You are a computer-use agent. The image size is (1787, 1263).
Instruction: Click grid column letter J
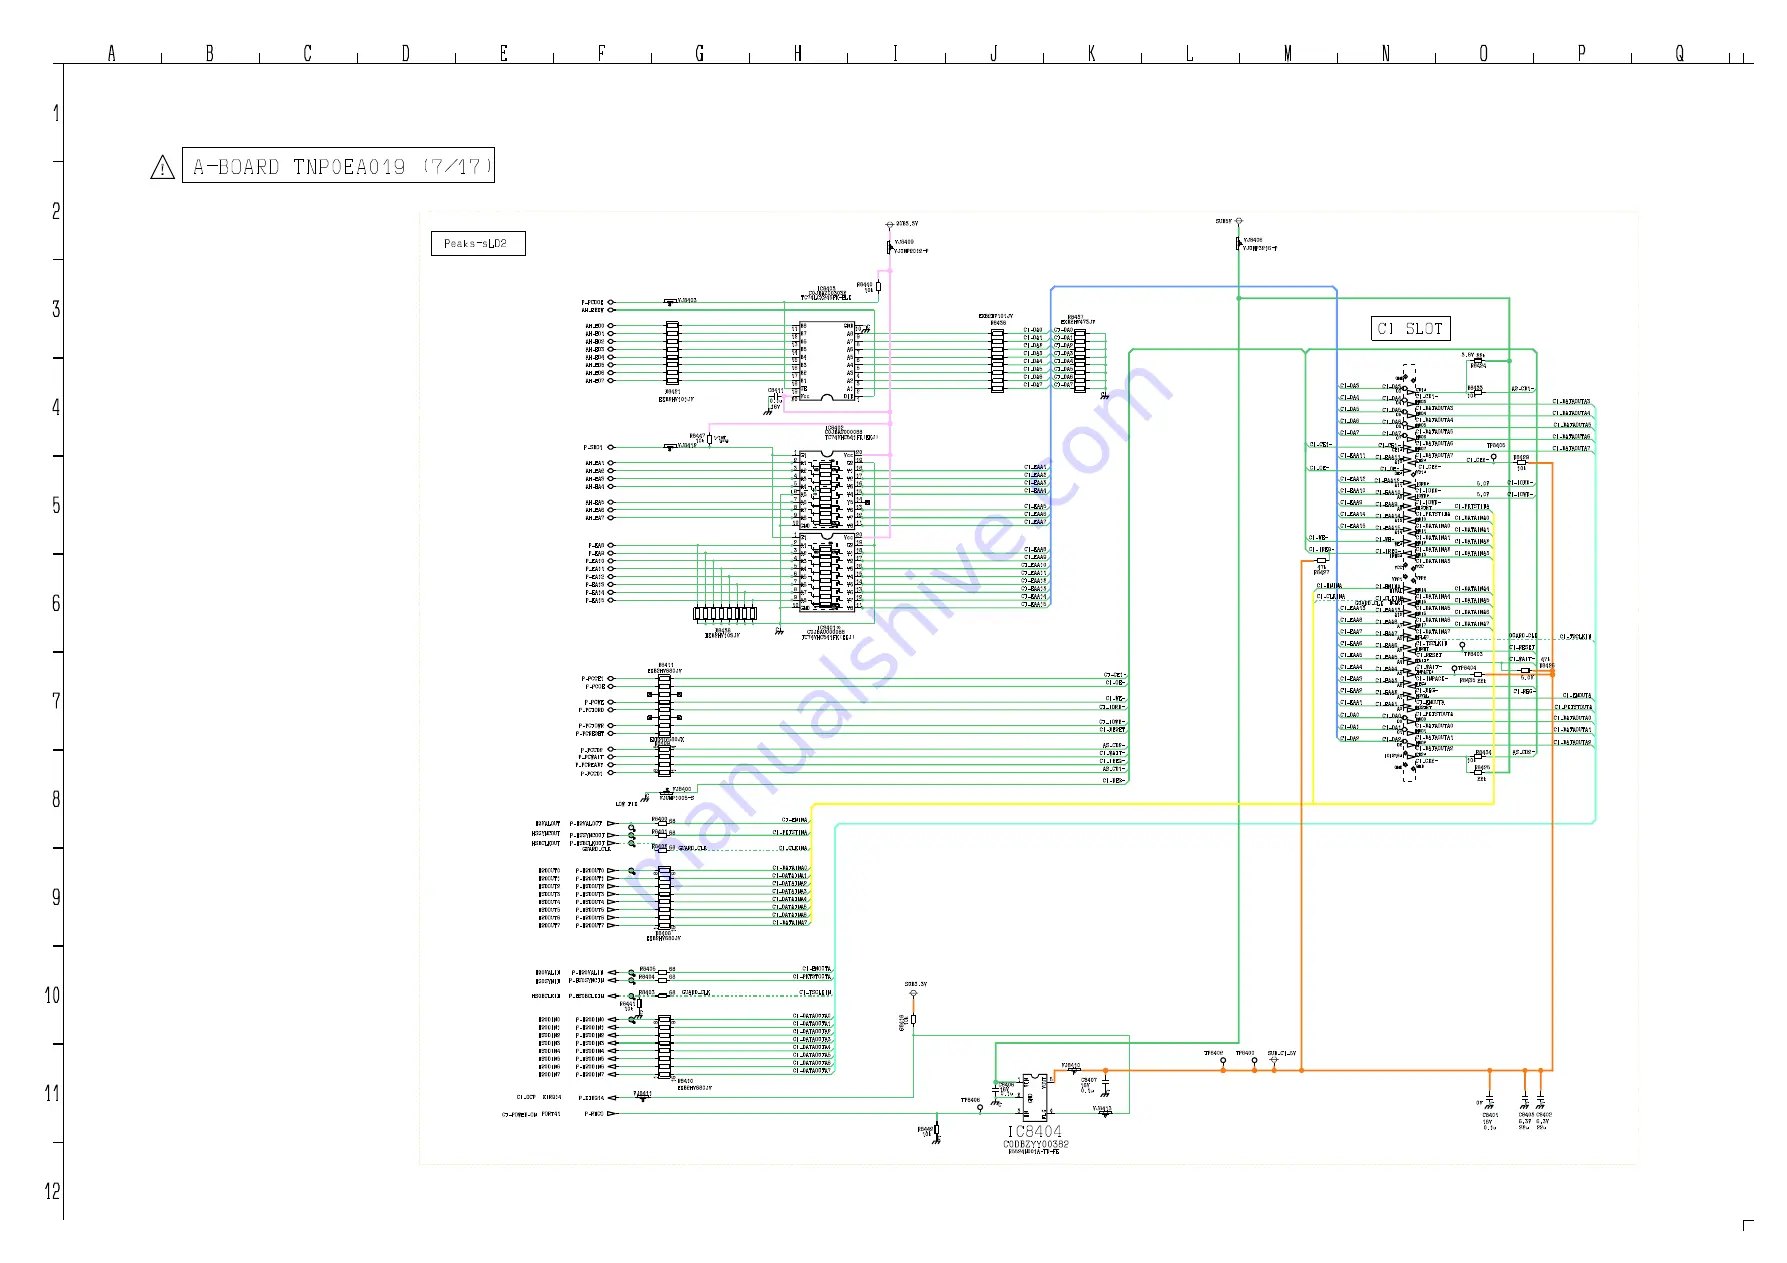(x=994, y=53)
